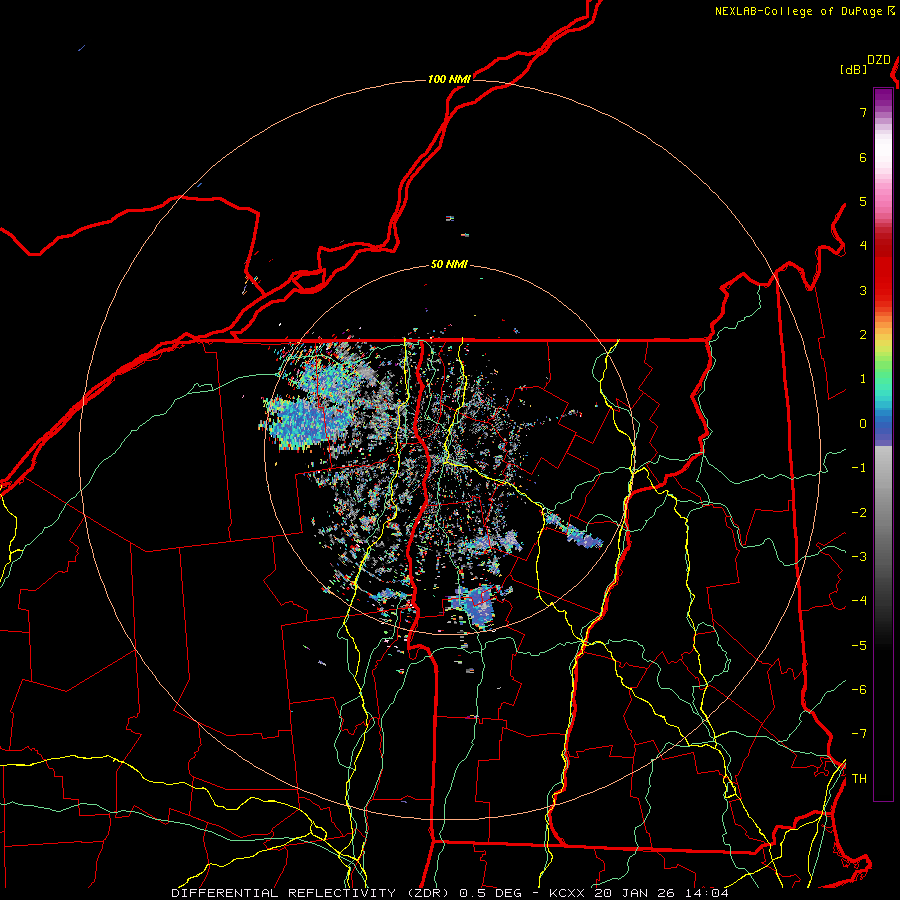Click the 3 value on color scale

(x=863, y=290)
